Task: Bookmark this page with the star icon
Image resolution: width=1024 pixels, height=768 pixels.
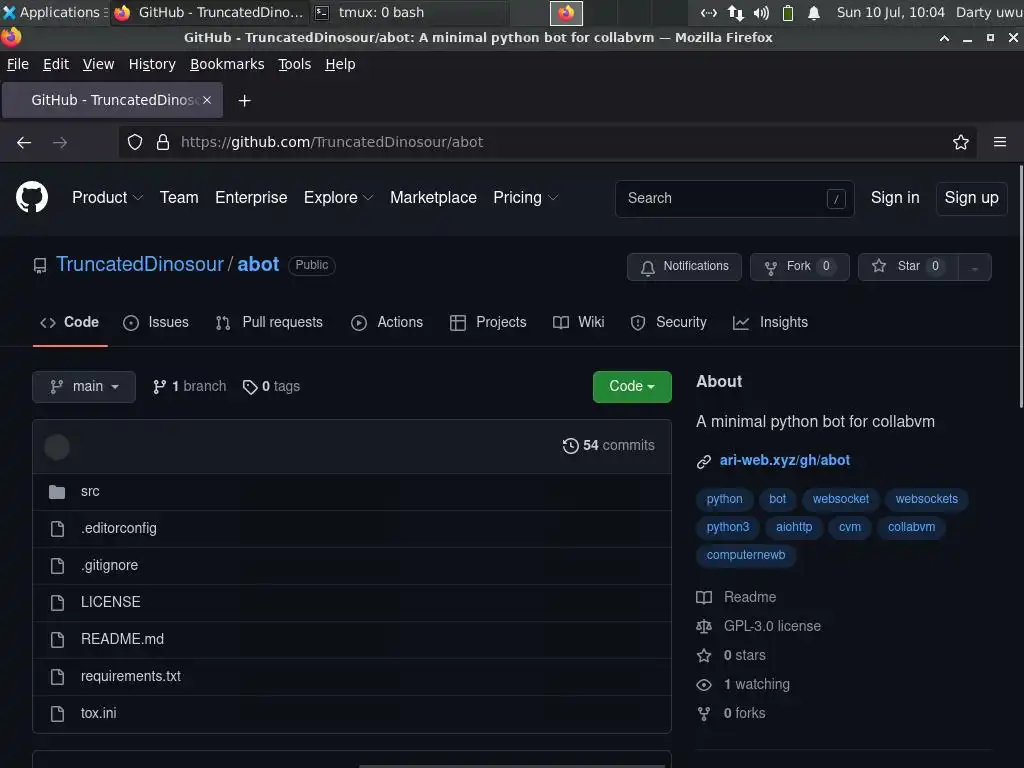Action: [961, 142]
